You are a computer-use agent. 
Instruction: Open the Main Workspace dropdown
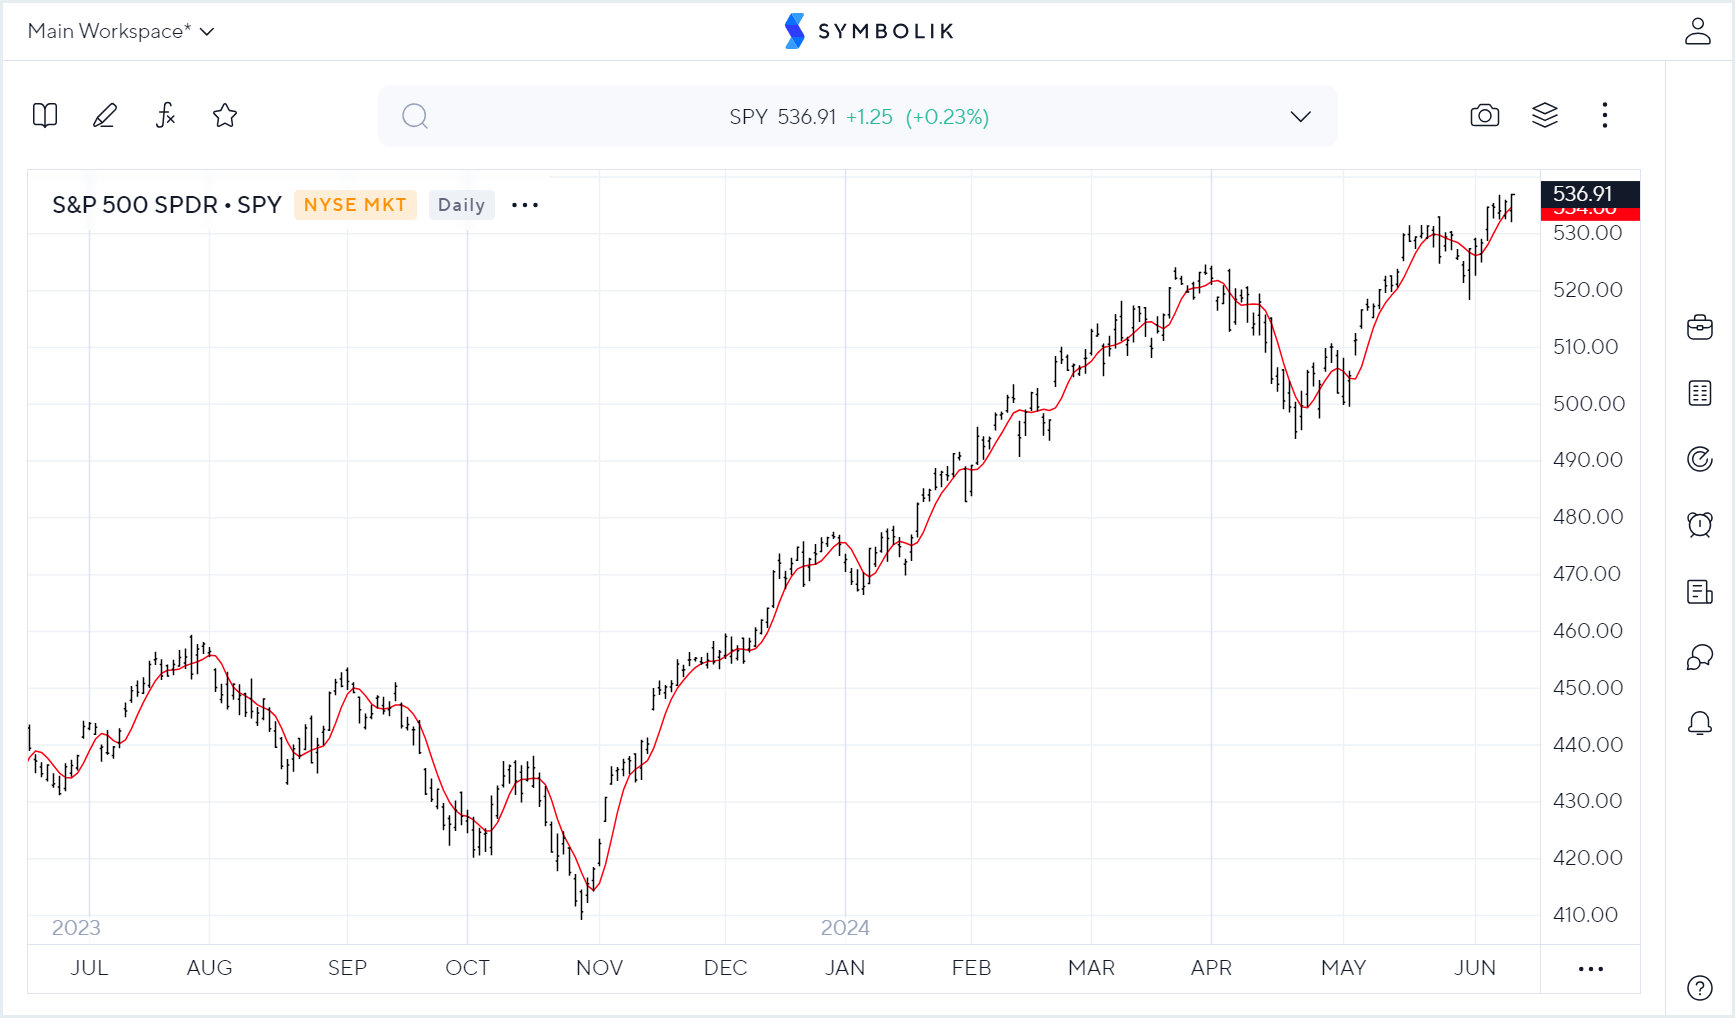coord(121,31)
